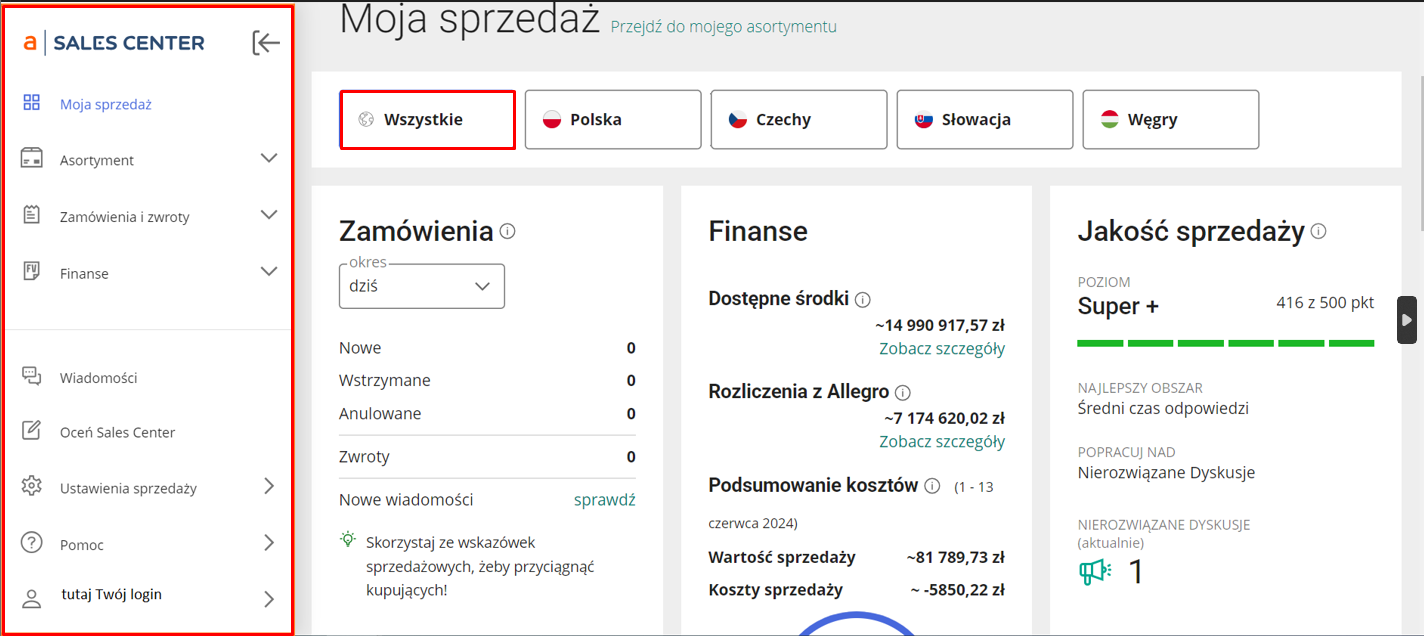Open Moja sprzedaż in the sidebar
The width and height of the screenshot is (1424, 636).
click(x=106, y=104)
